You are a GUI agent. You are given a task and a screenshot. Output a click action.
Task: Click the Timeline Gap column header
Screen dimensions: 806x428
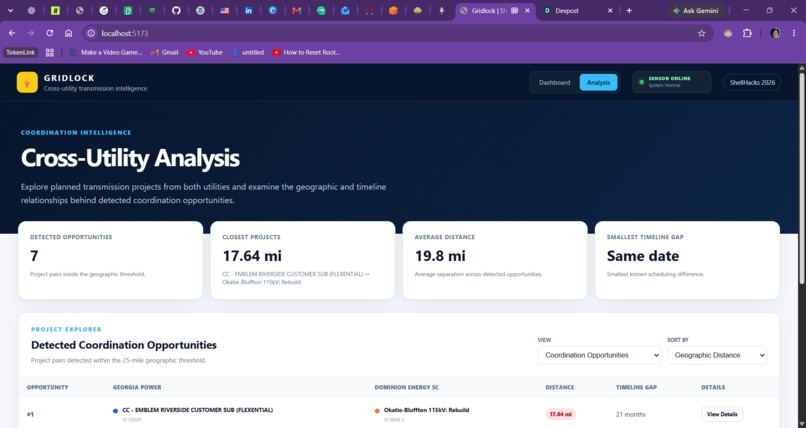[636, 387]
